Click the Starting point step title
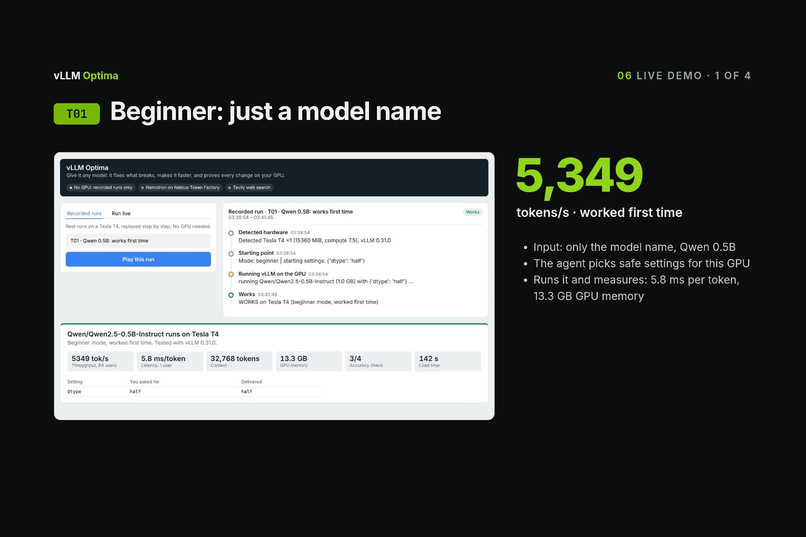 coord(256,253)
